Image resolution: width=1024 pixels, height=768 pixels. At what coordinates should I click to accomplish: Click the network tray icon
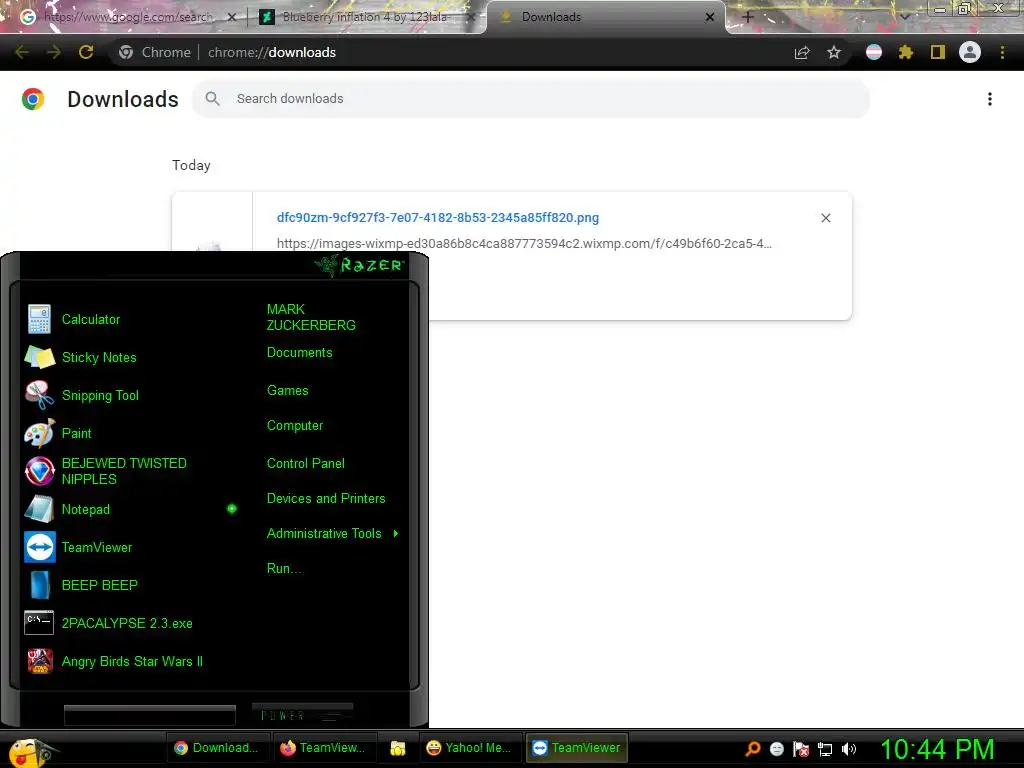pyautogui.click(x=825, y=749)
